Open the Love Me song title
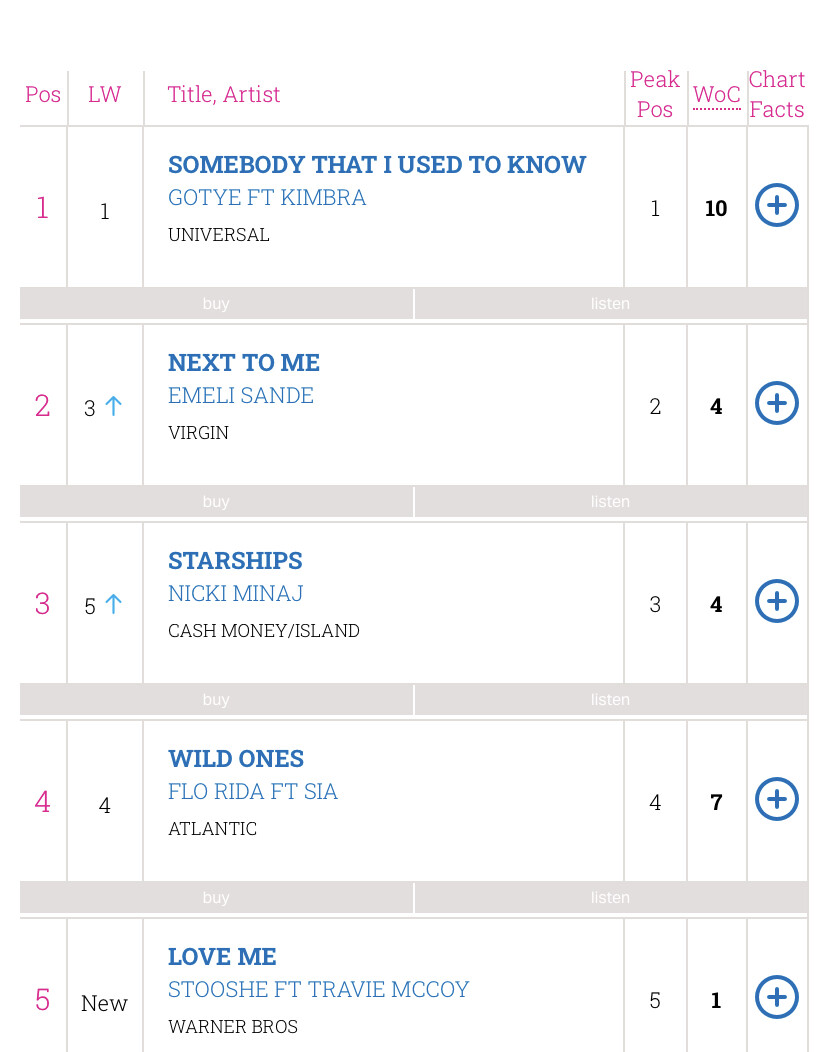This screenshot has width=828, height=1052. pos(222,957)
